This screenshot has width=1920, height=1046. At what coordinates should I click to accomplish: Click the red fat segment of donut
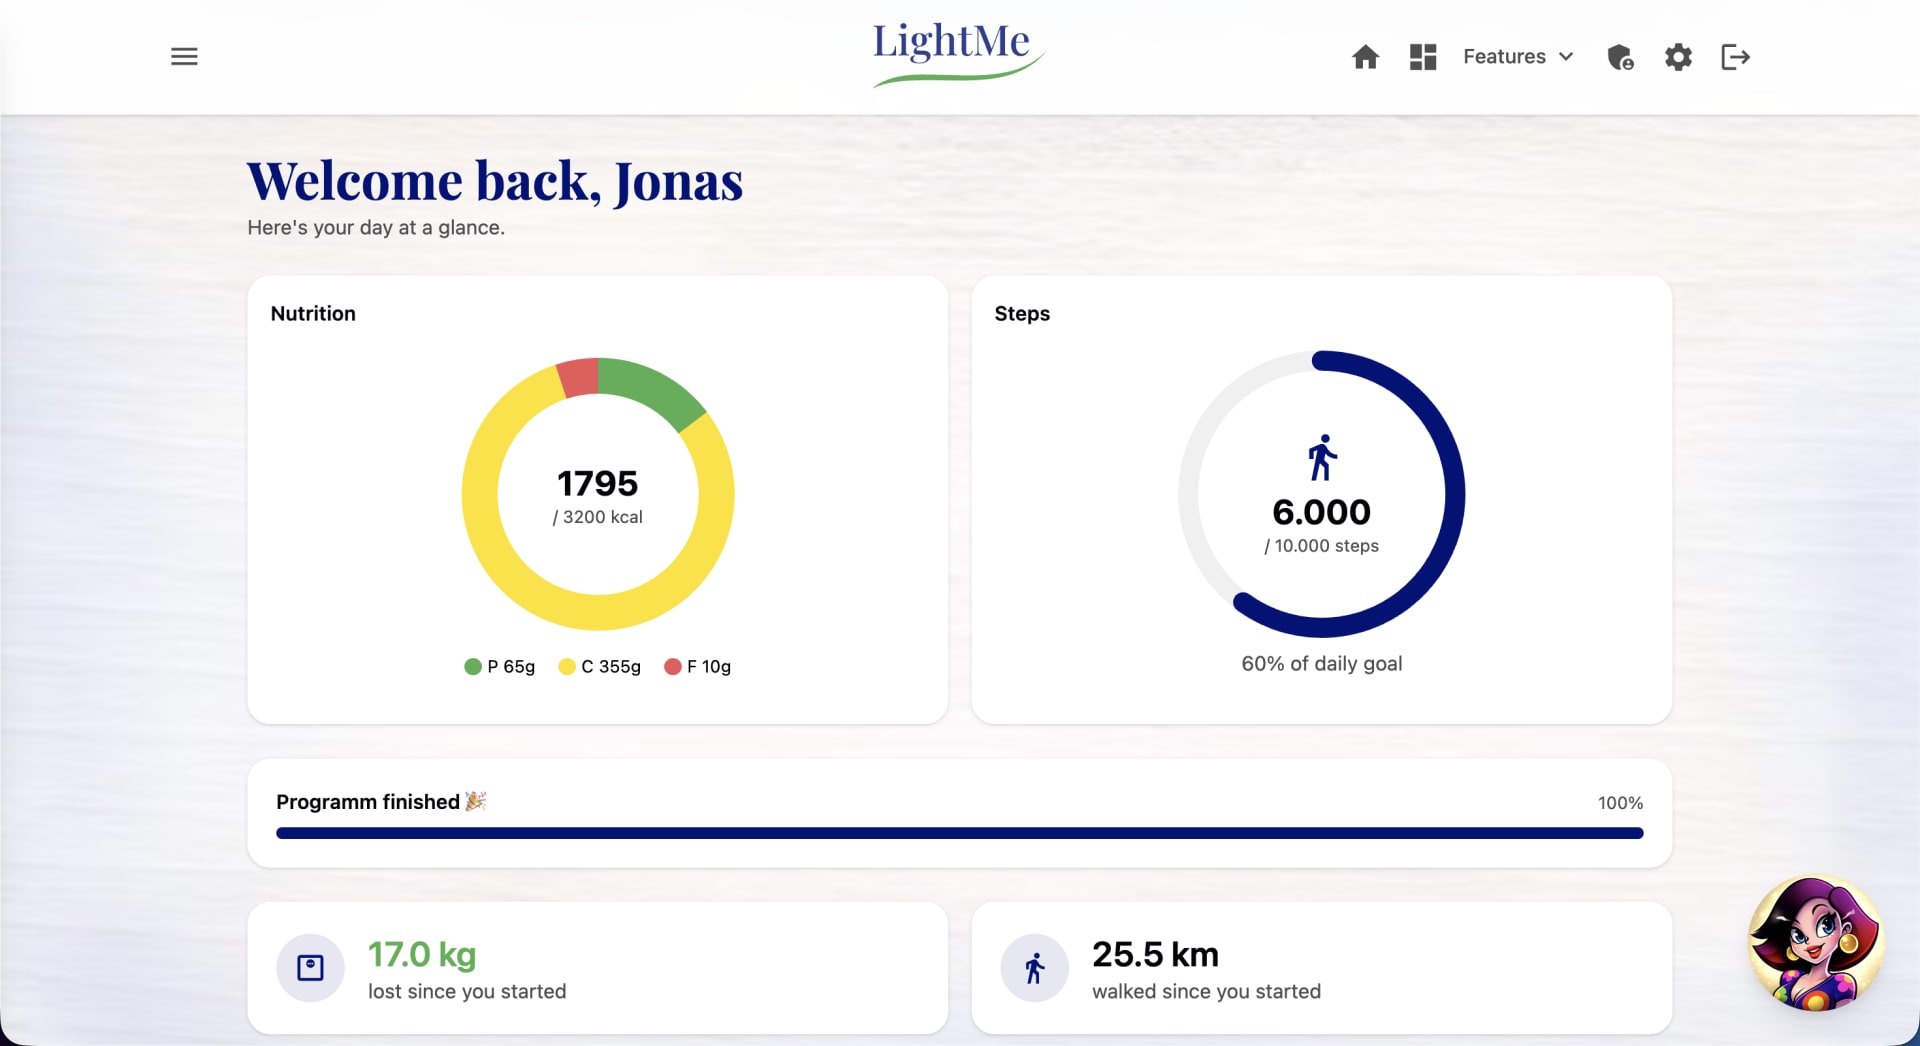(x=579, y=378)
